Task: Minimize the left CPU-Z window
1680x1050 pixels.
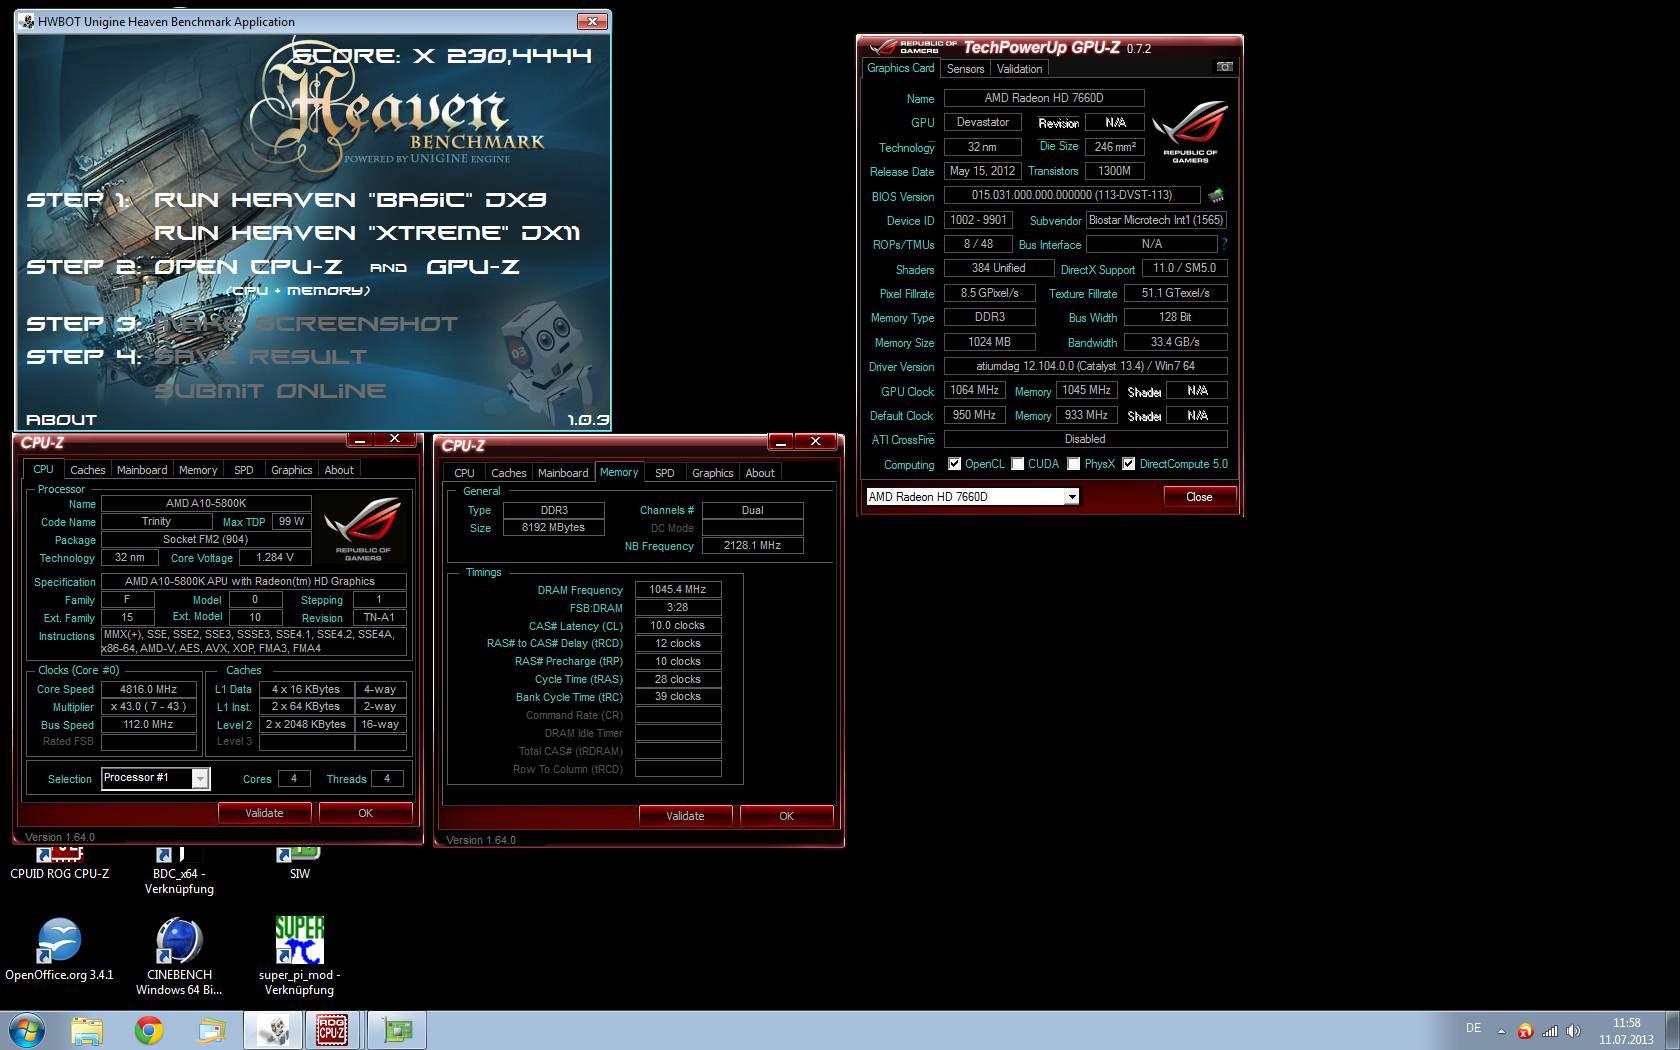Action: click(359, 439)
